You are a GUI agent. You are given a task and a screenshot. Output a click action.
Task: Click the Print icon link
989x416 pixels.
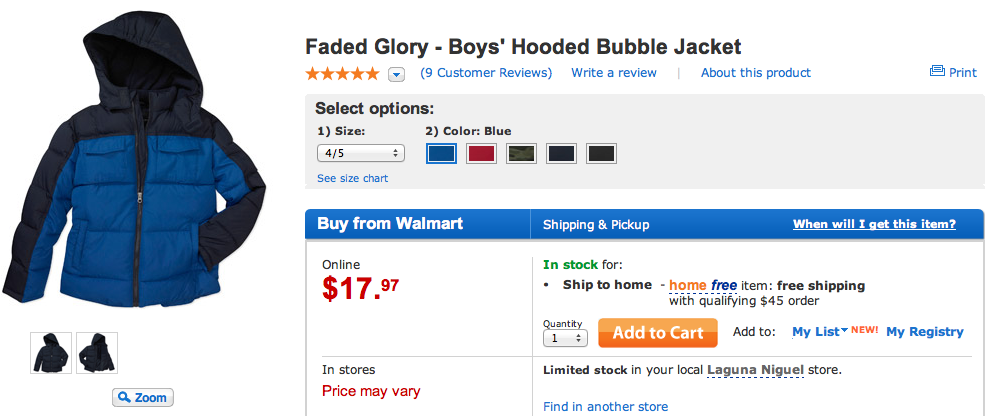(x=952, y=72)
